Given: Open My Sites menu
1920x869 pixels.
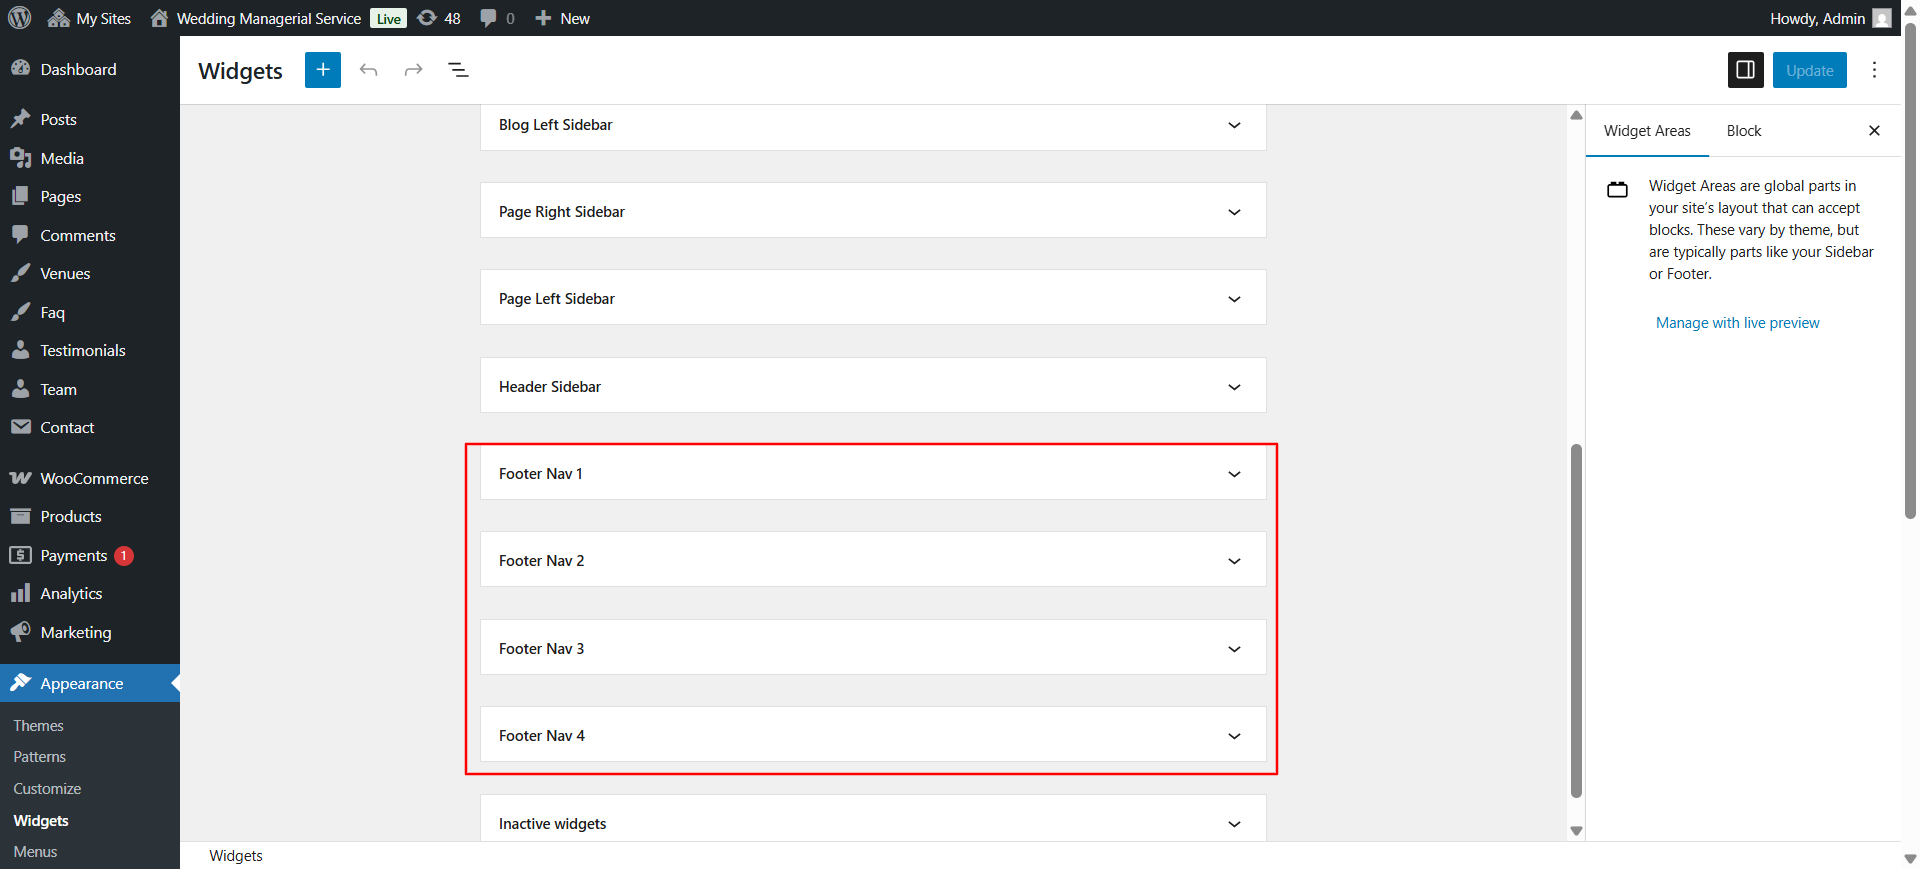Looking at the screenshot, I should pyautogui.click(x=89, y=18).
